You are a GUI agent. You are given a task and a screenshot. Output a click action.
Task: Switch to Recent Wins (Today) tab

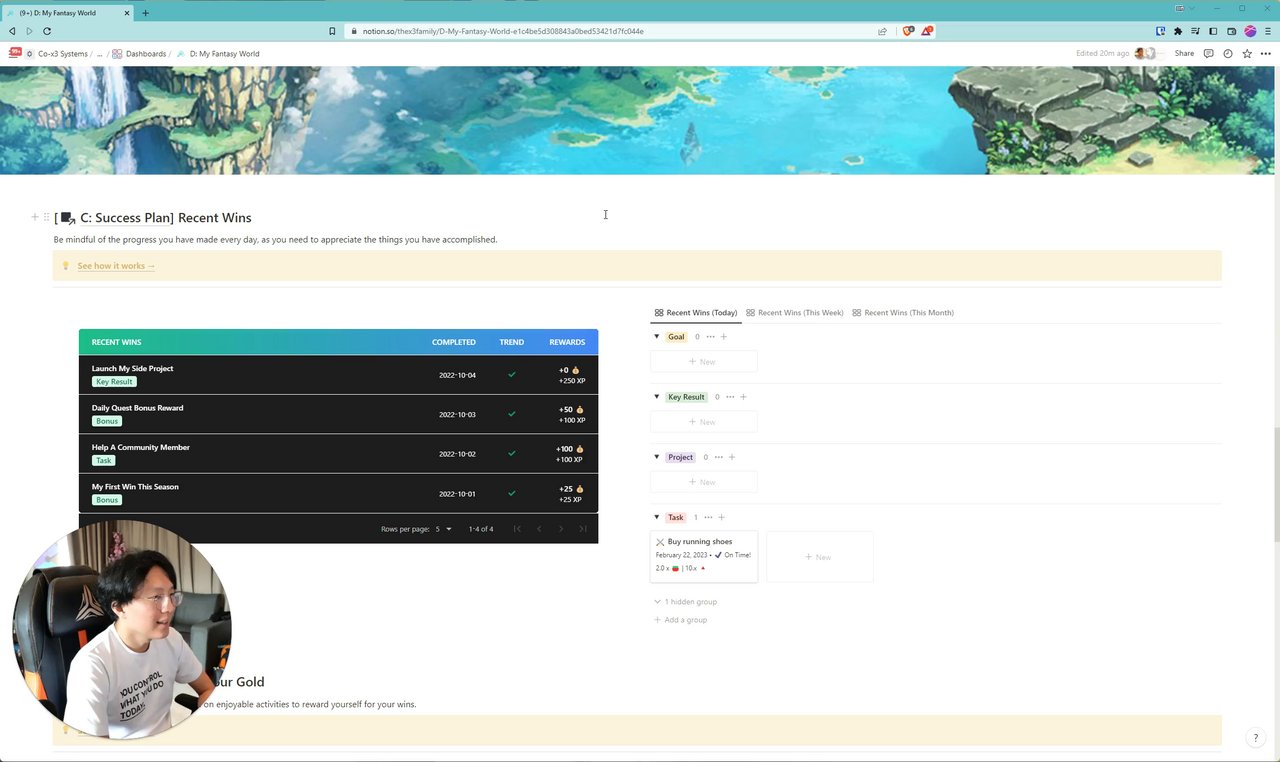[x=696, y=312]
